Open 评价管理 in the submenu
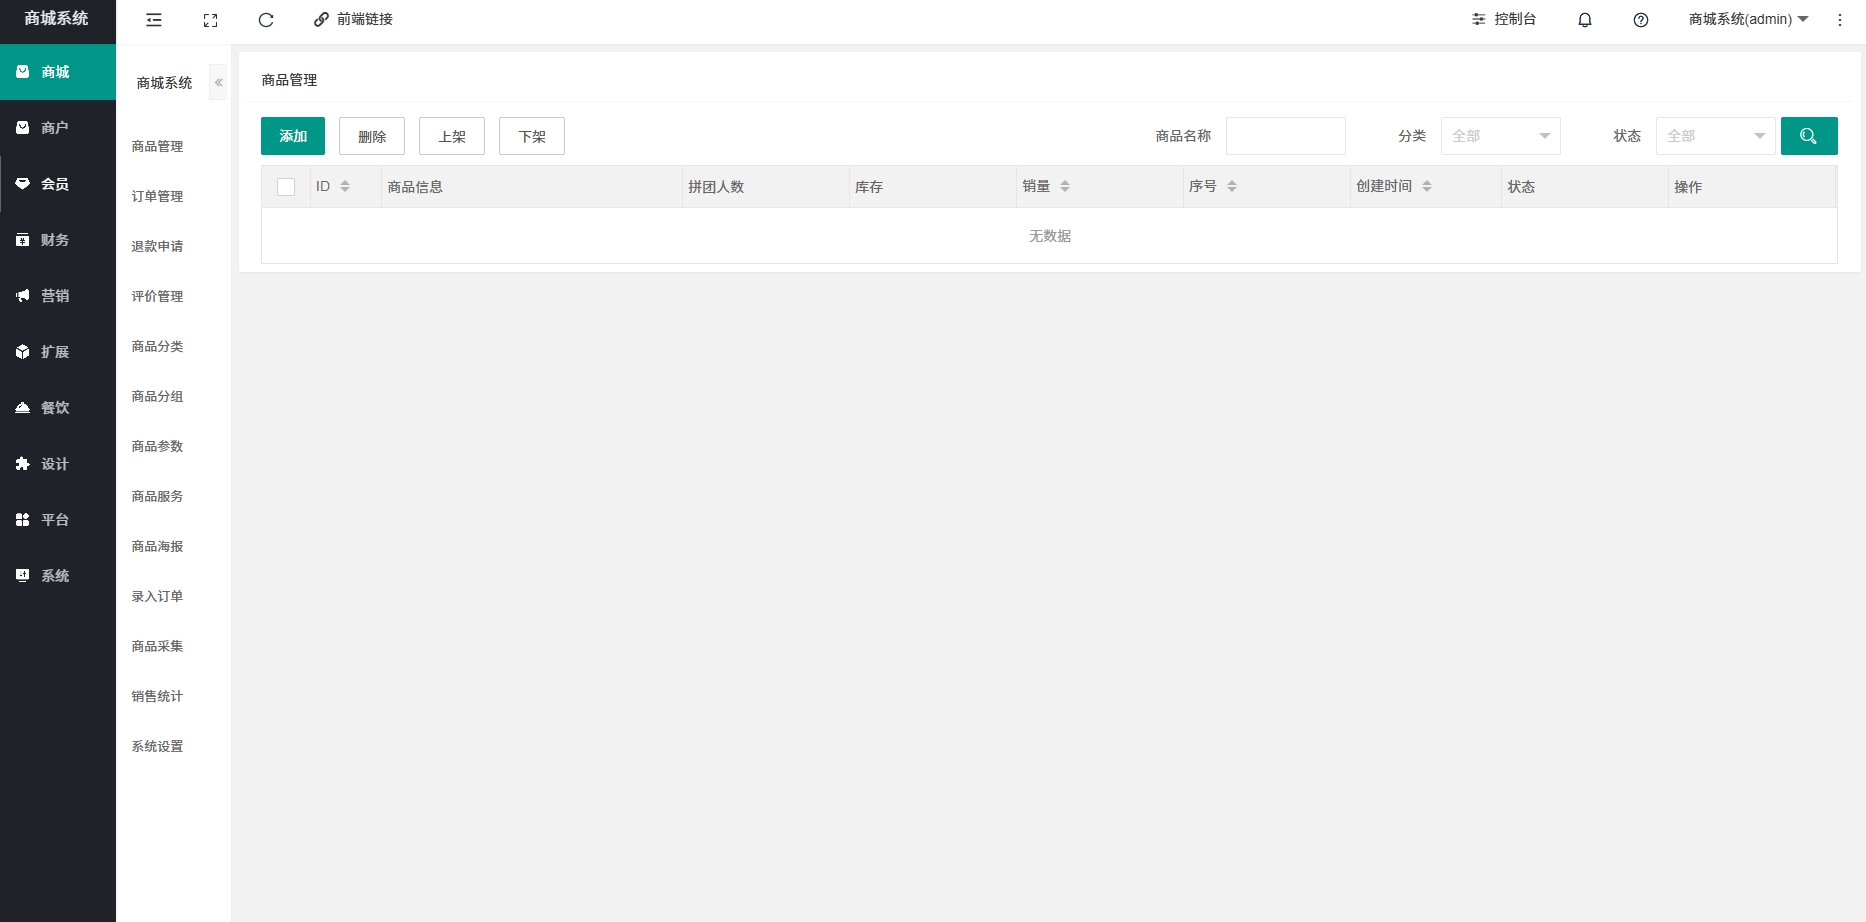 pos(157,296)
